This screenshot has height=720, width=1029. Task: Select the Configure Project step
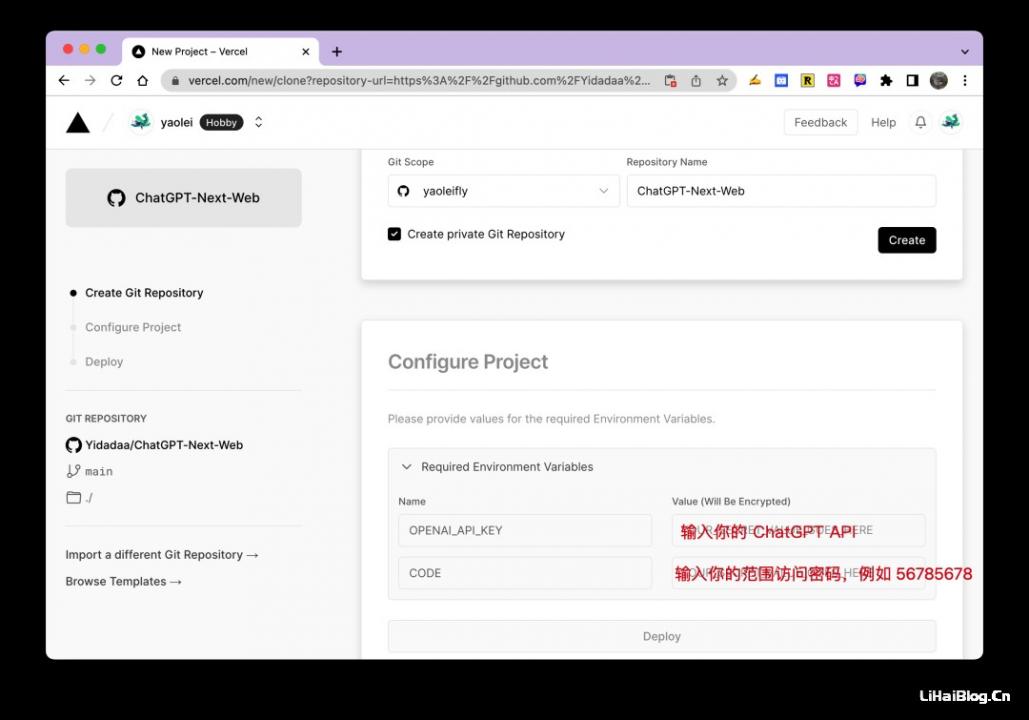pyautogui.click(x=133, y=327)
